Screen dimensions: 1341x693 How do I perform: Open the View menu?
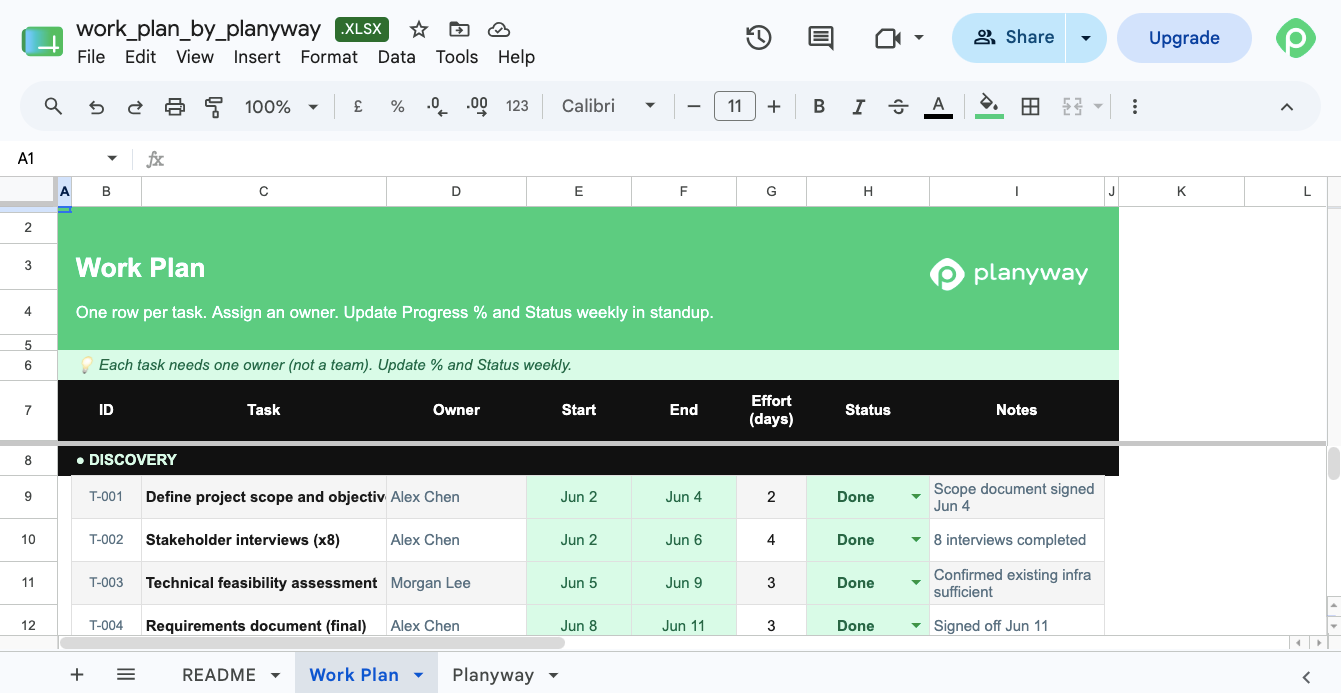195,57
